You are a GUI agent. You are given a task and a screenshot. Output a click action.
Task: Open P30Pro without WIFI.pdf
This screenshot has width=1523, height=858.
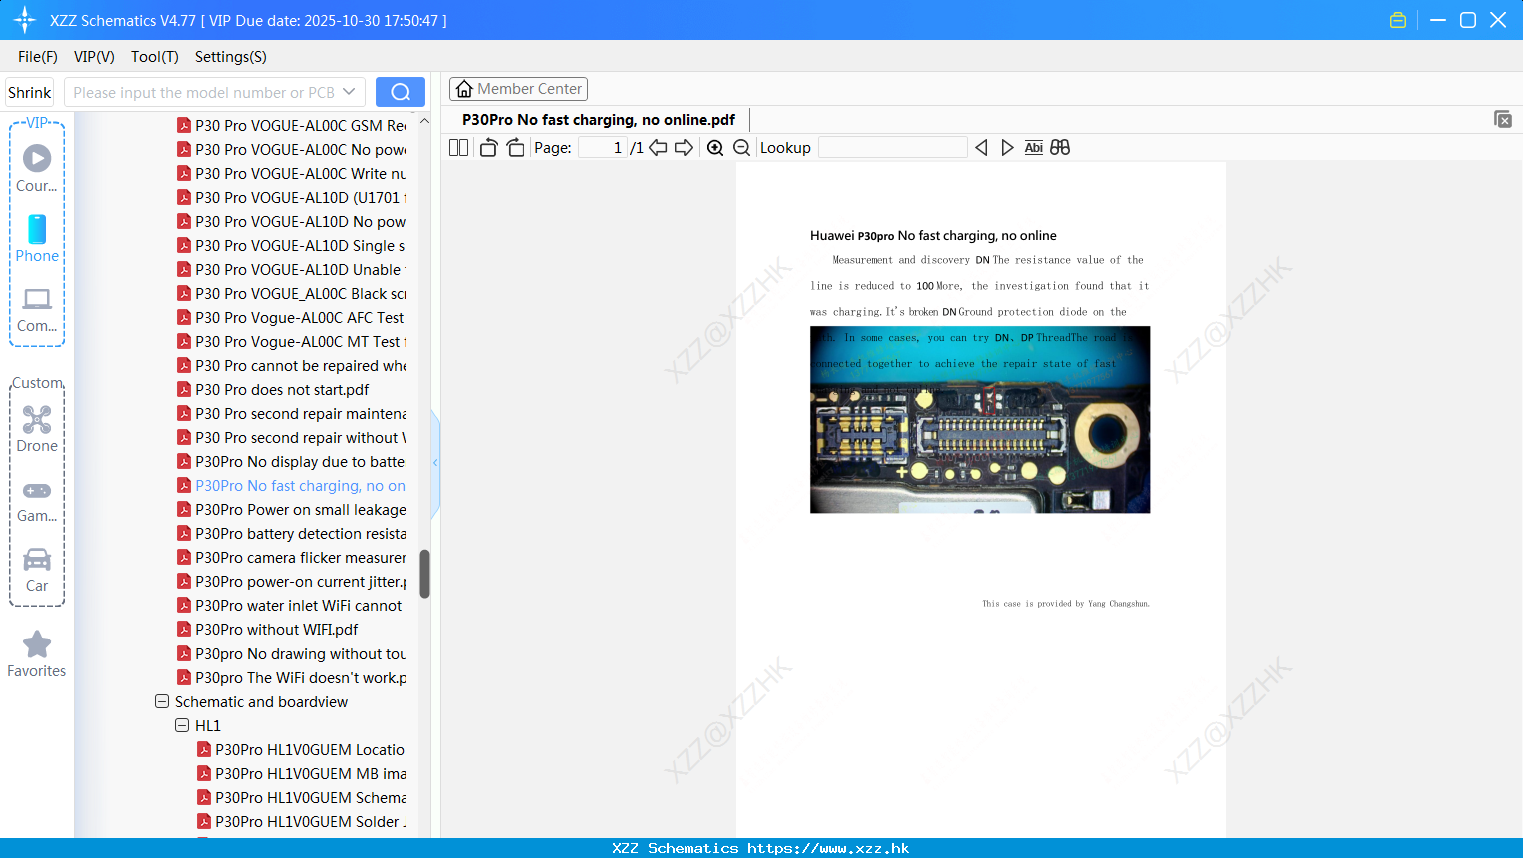(268, 630)
